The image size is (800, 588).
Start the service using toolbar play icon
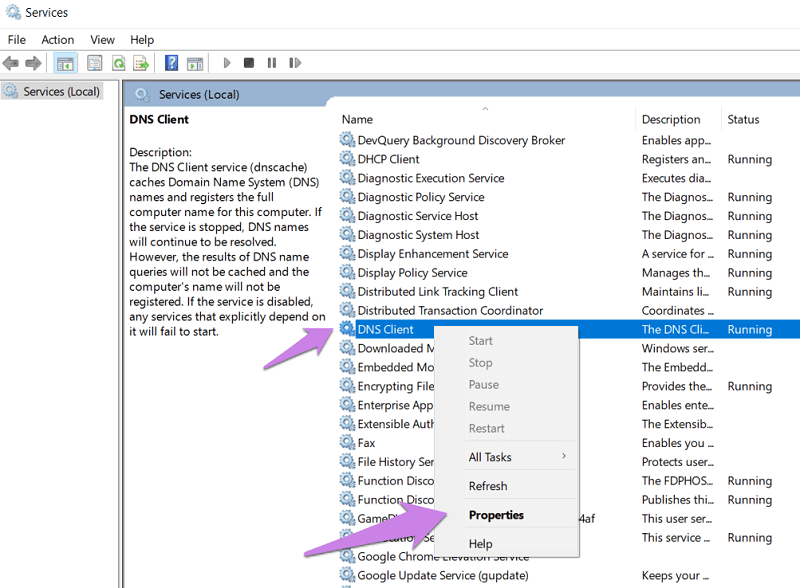pyautogui.click(x=226, y=62)
